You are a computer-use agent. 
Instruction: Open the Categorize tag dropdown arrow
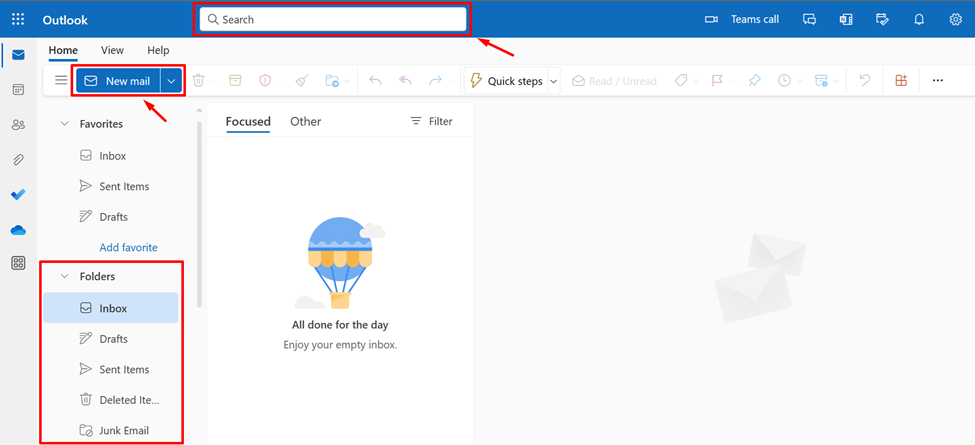(696, 81)
